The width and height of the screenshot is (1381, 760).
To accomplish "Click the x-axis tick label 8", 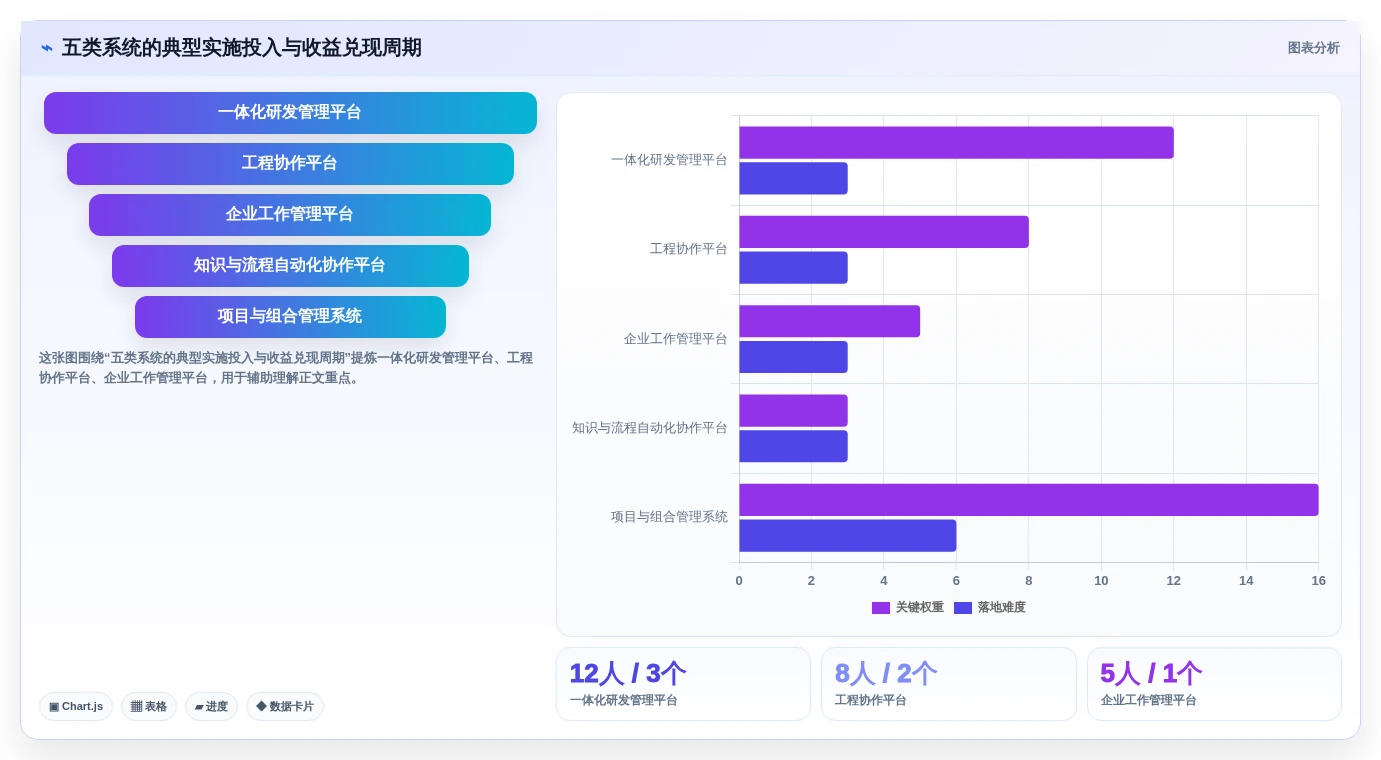I will (x=1028, y=581).
